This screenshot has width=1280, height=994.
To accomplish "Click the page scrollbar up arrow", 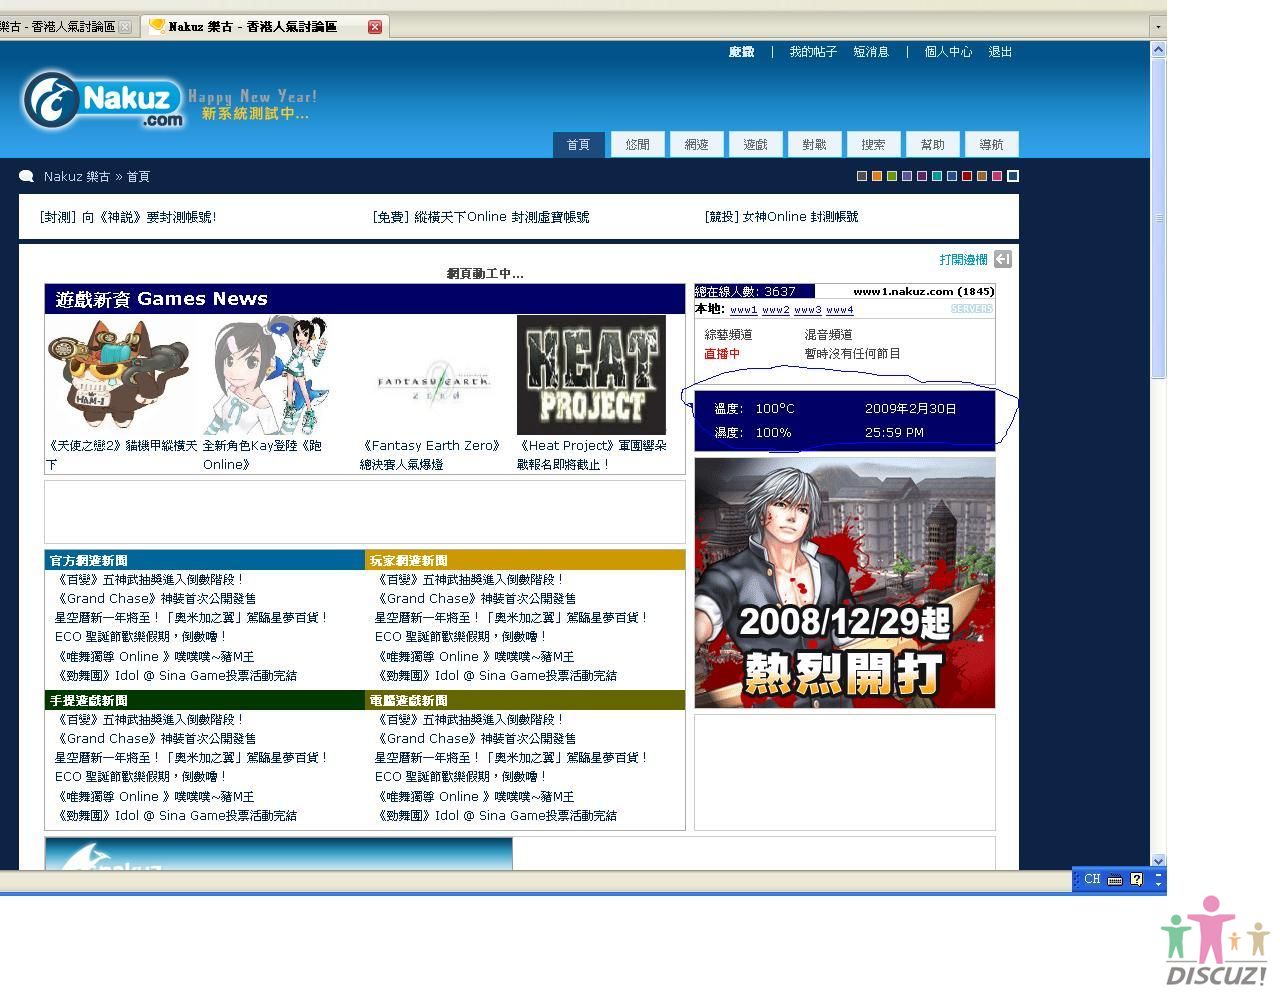I will [x=1158, y=48].
